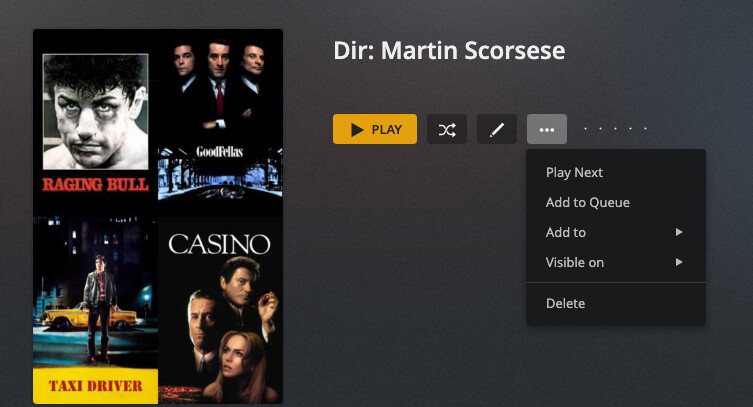This screenshot has height=407, width=753.
Task: Expand the arrow beside Visible on
Action: pos(679,262)
